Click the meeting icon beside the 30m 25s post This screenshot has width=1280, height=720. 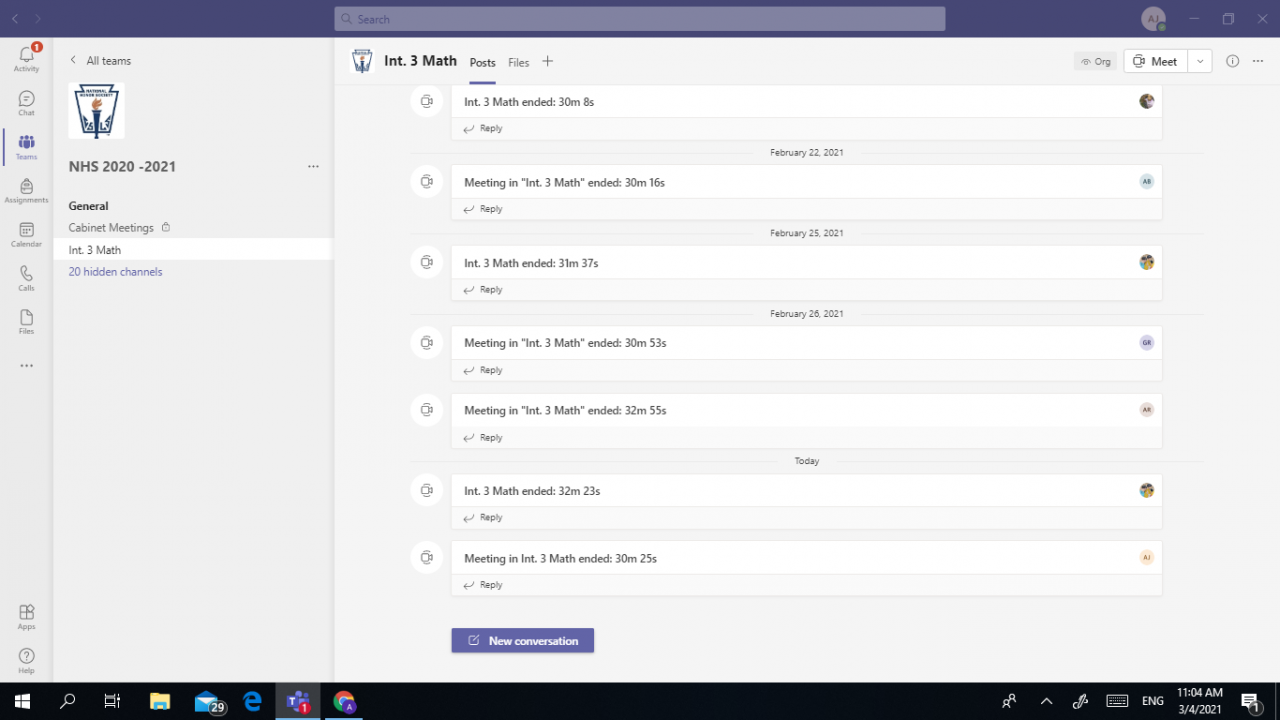point(427,557)
